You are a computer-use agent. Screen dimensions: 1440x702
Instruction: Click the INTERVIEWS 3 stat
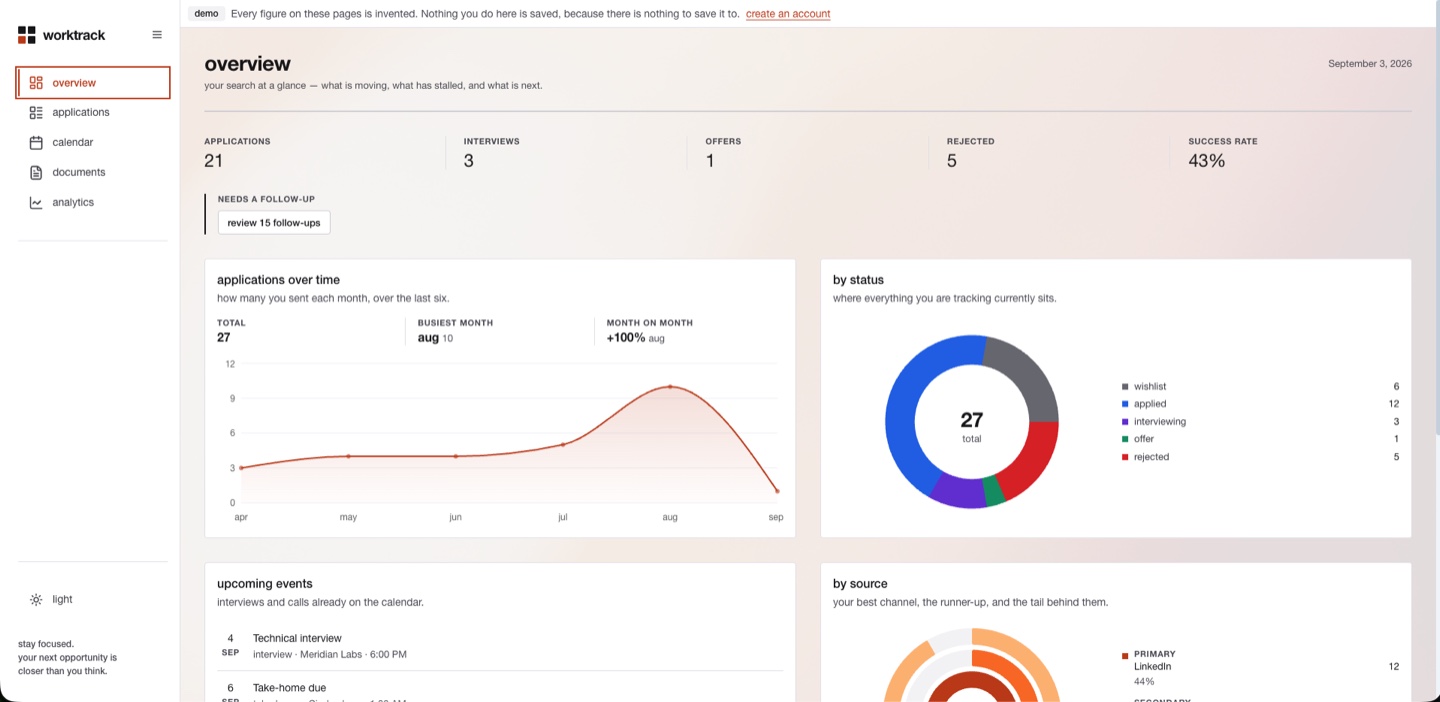pyautogui.click(x=491, y=152)
